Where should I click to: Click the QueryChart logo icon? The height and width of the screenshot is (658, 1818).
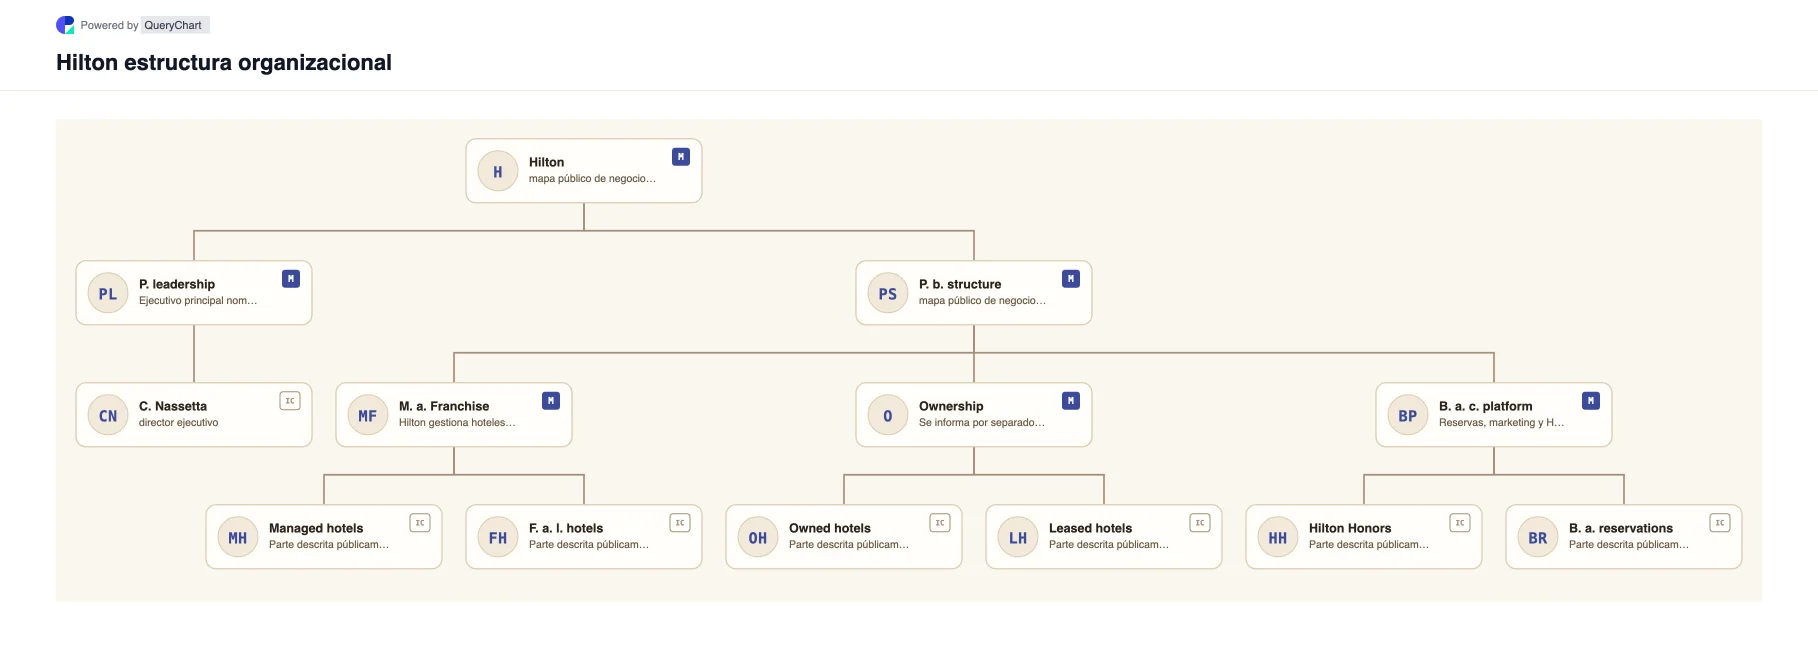tap(65, 25)
